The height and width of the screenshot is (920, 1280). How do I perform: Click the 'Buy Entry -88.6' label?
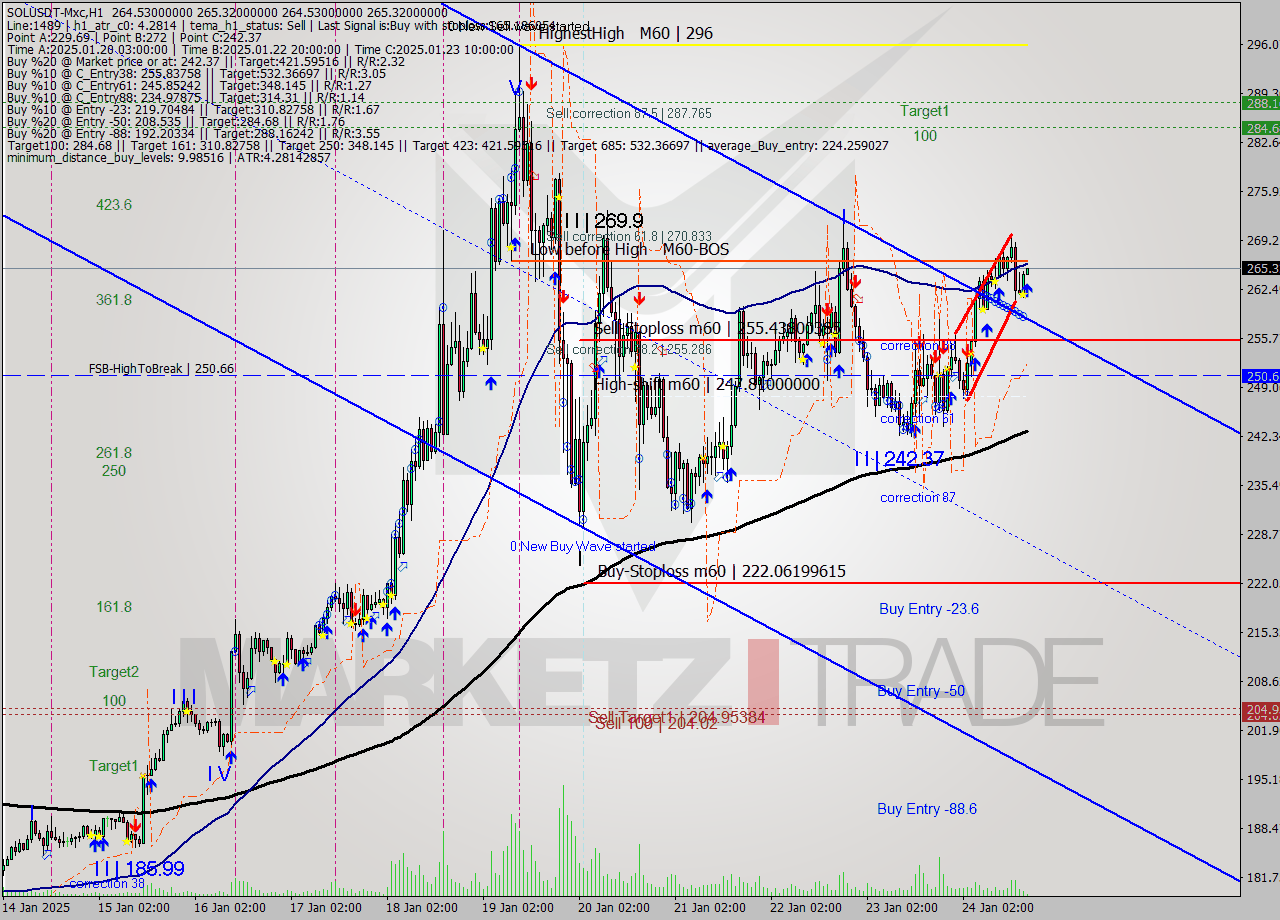[x=927, y=809]
